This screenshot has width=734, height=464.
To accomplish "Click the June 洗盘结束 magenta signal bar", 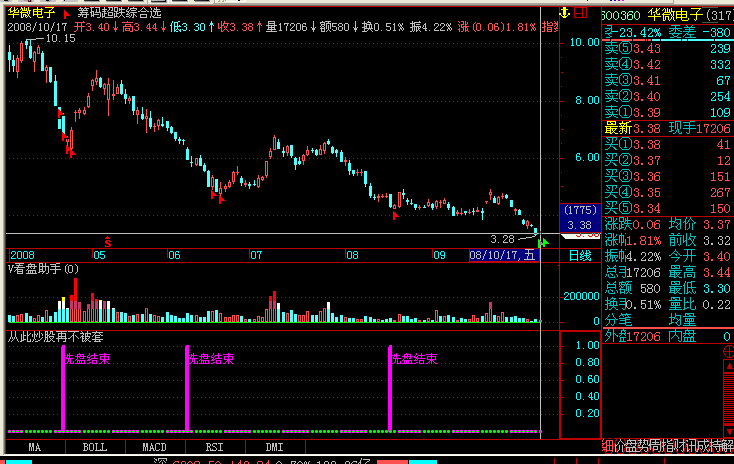I will [x=187, y=389].
